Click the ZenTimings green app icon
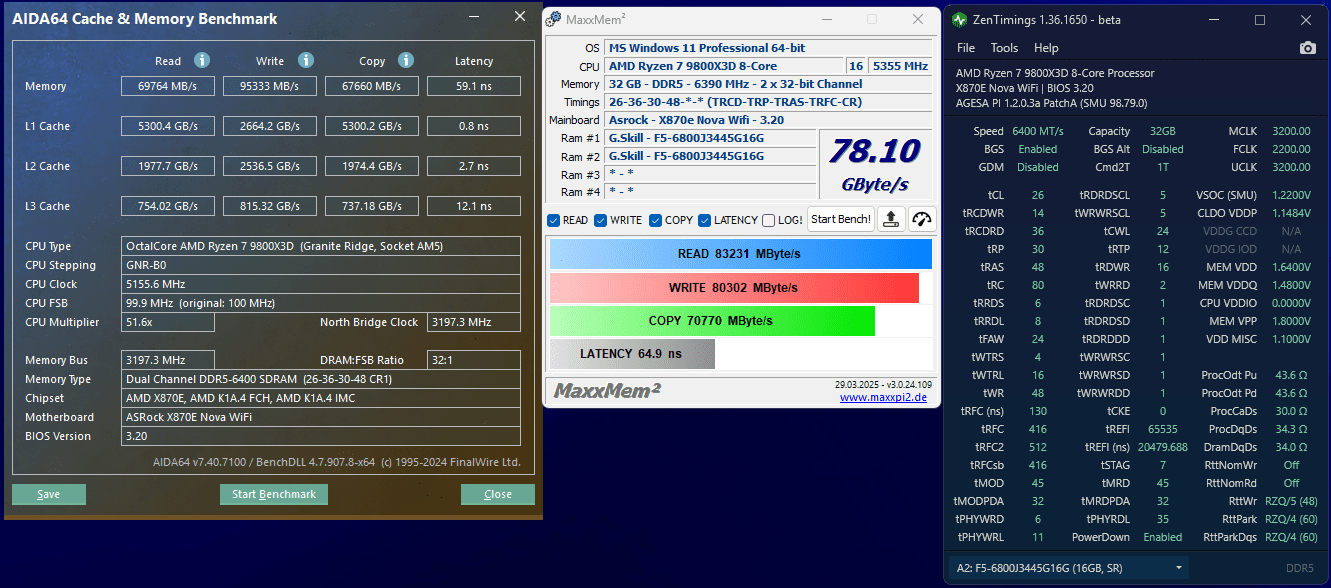 coord(960,20)
